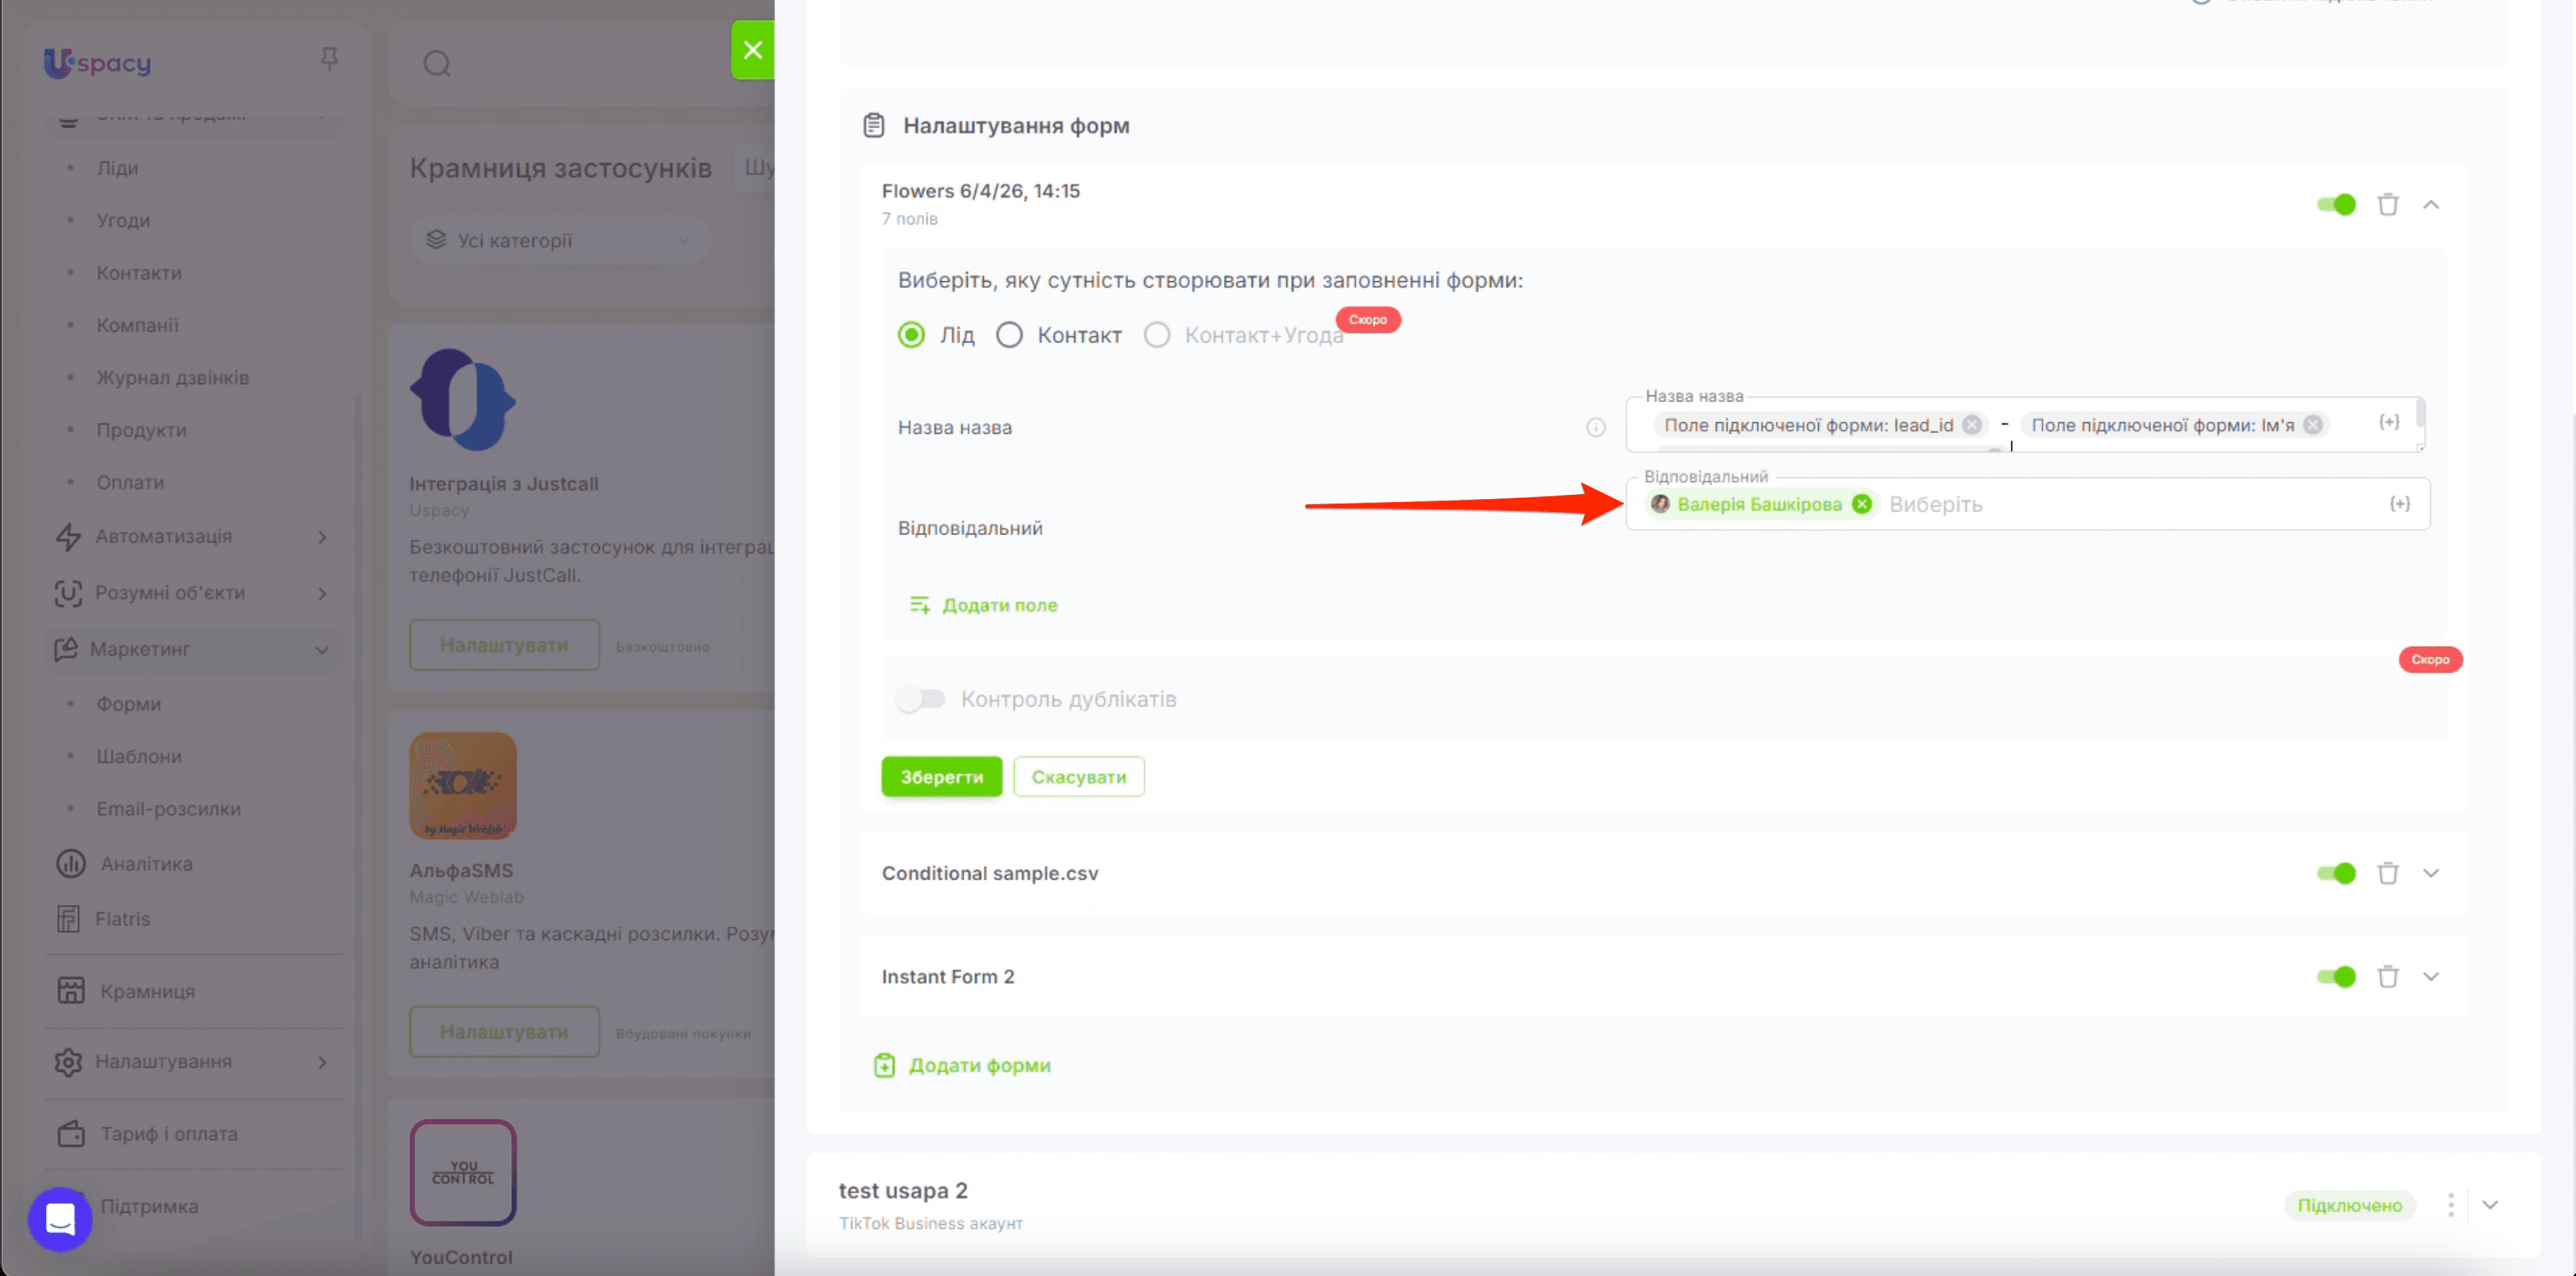
Task: Open the Усі категорії dropdown
Action: 559,240
